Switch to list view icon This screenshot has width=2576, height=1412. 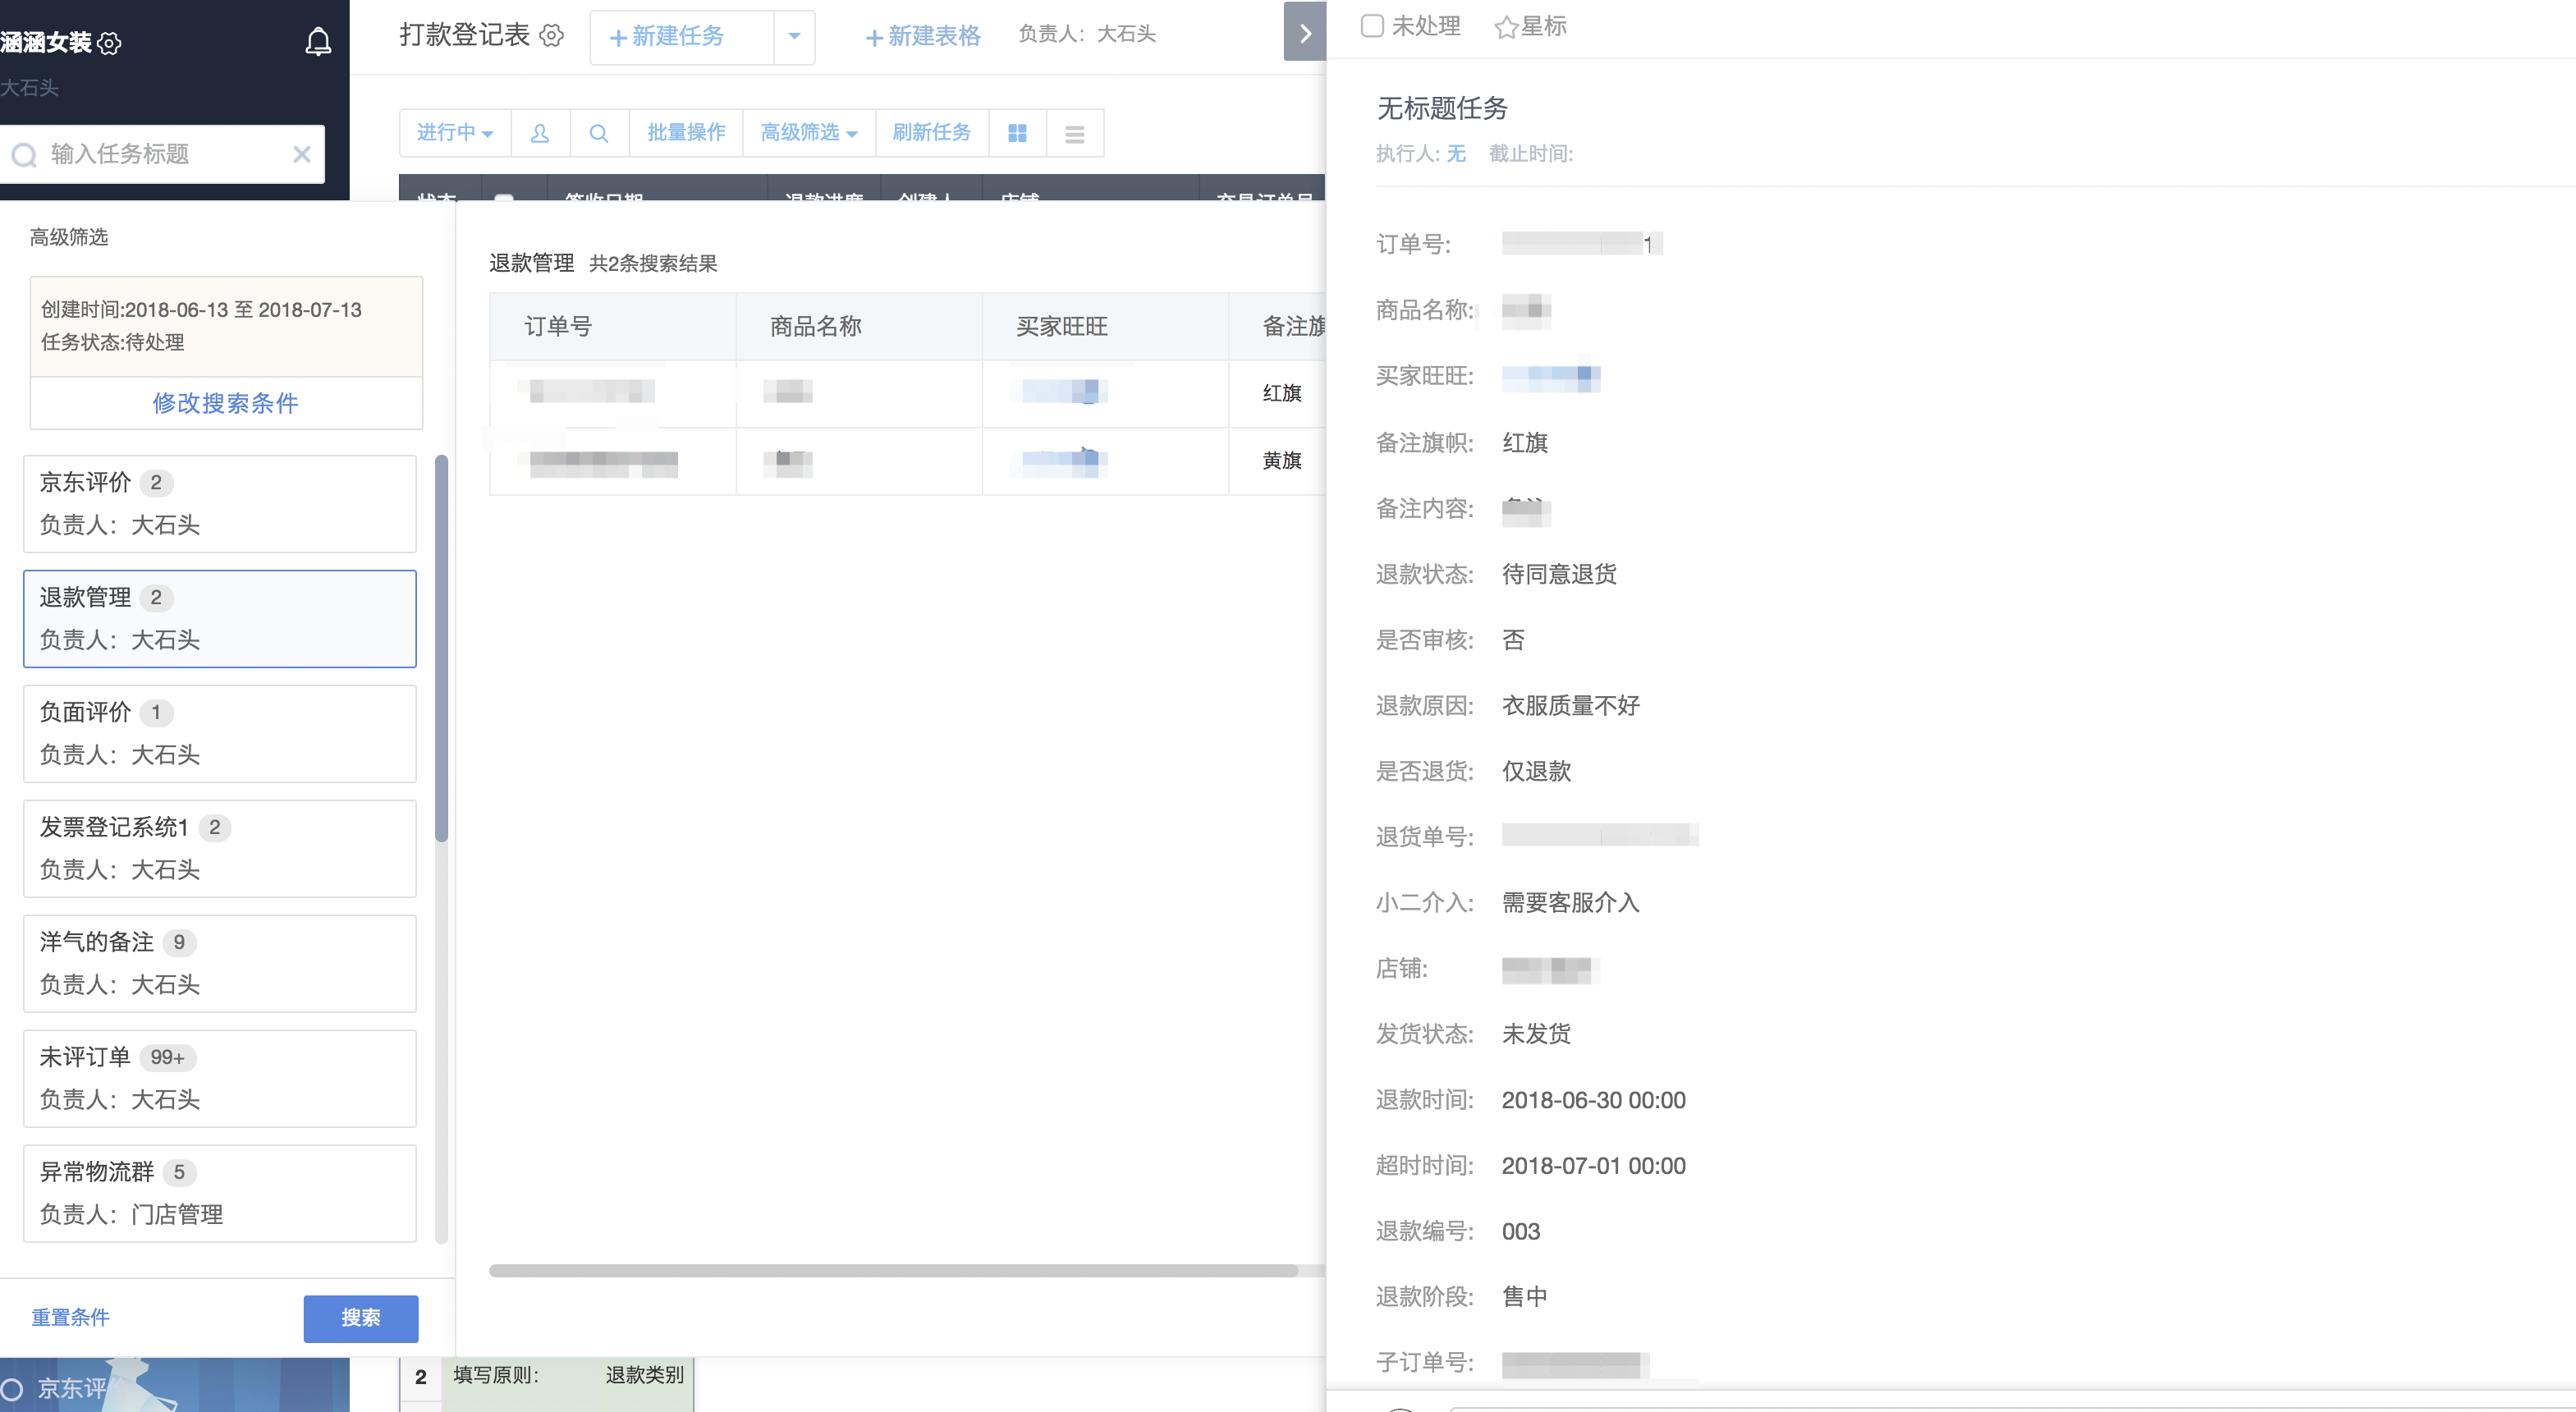click(x=1075, y=133)
